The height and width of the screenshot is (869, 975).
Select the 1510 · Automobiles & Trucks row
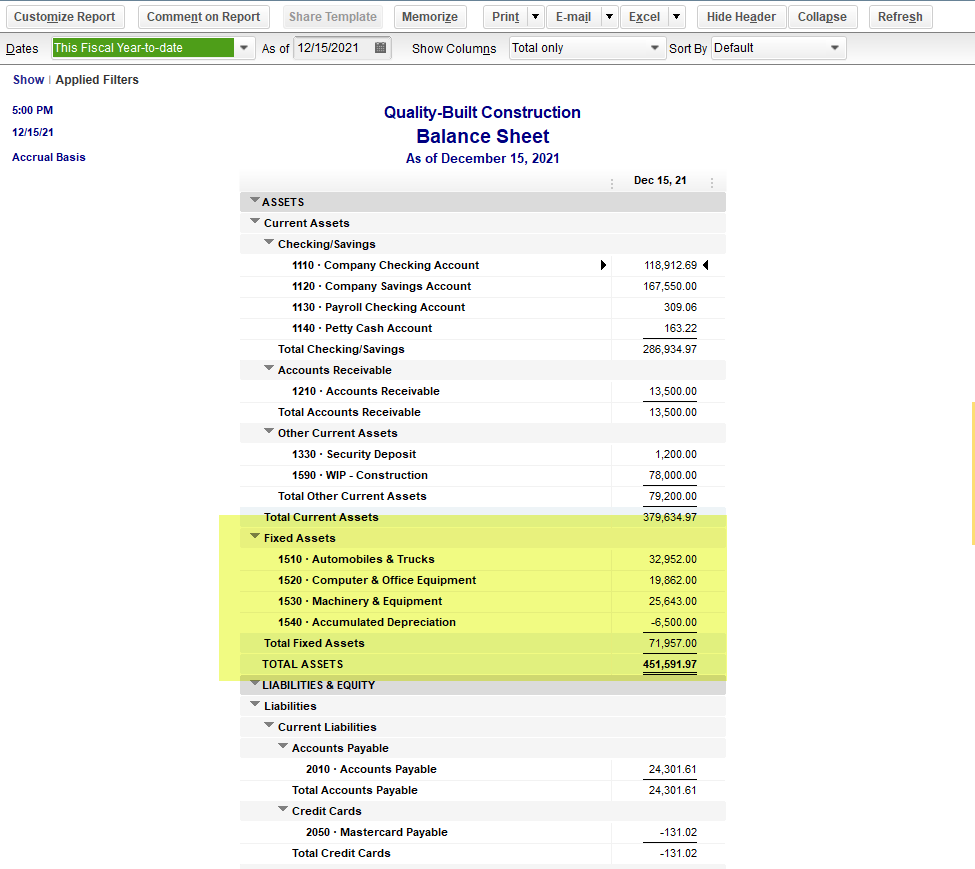point(483,559)
